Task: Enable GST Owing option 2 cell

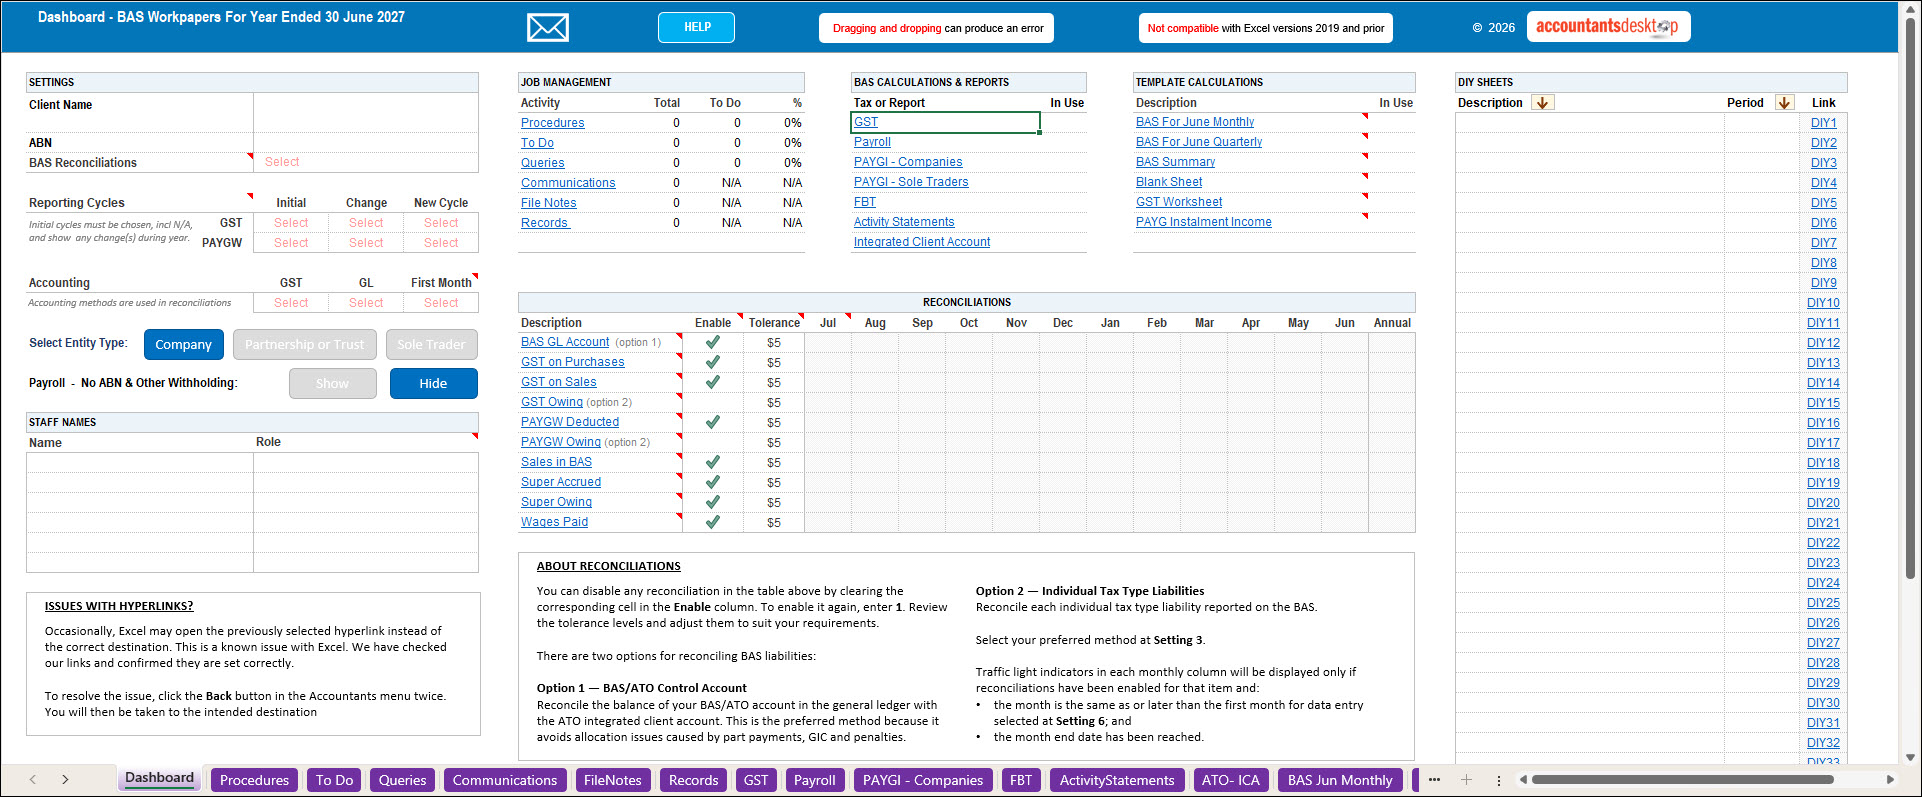Action: tap(713, 402)
